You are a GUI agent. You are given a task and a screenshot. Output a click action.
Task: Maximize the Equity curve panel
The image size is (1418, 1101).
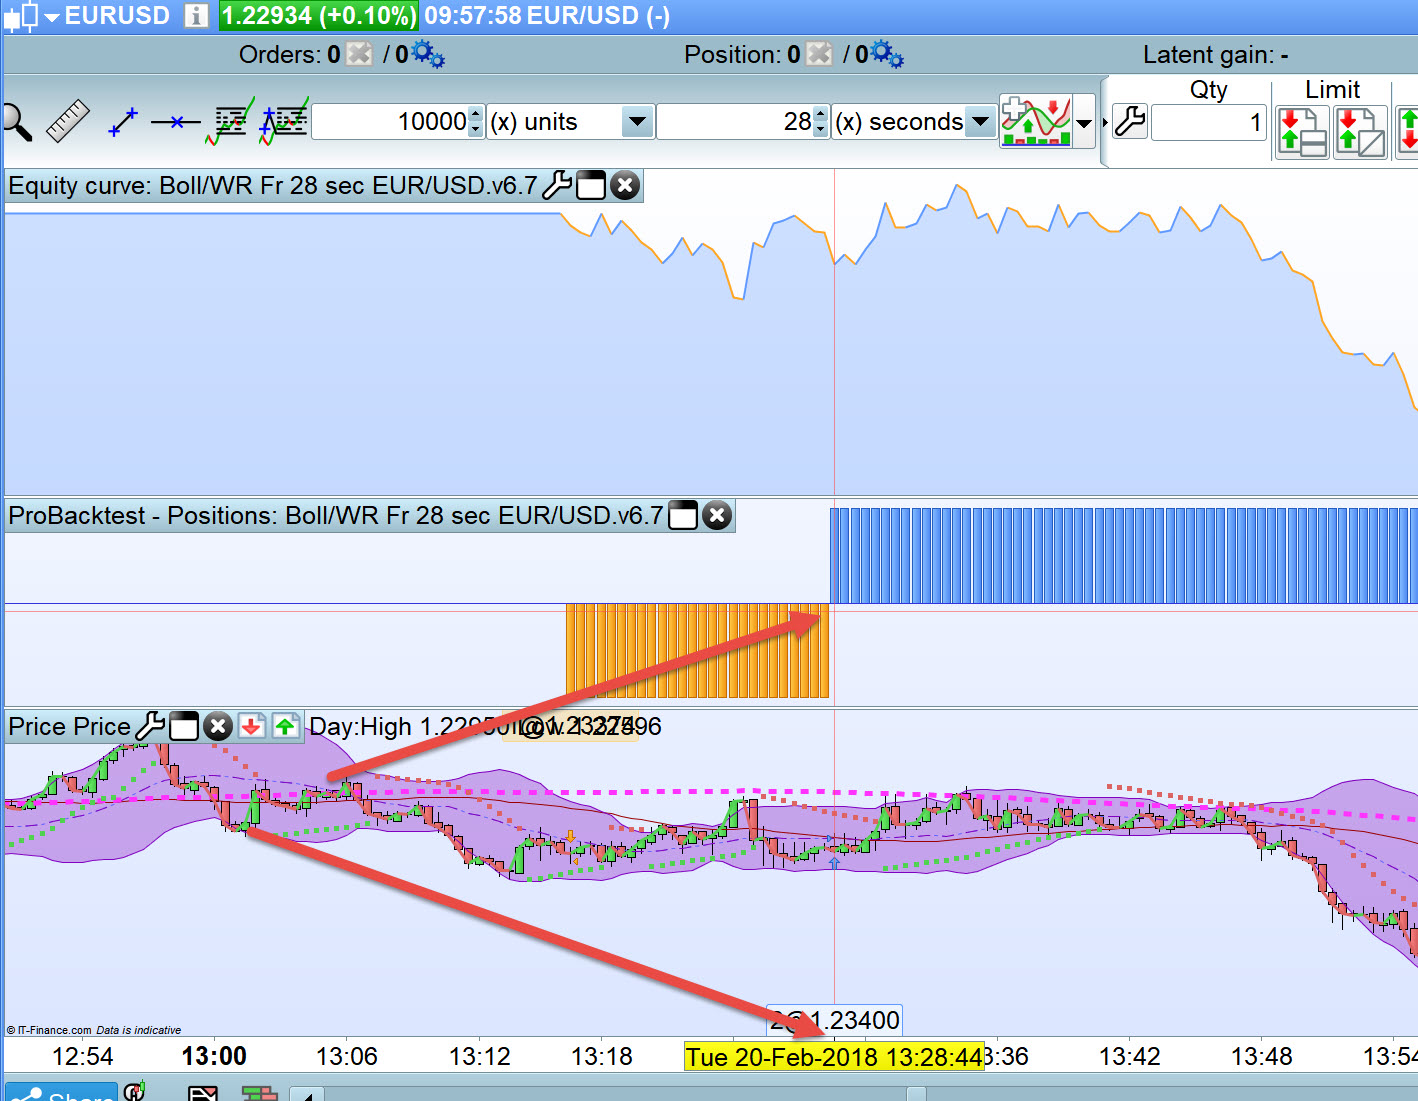[x=591, y=186]
